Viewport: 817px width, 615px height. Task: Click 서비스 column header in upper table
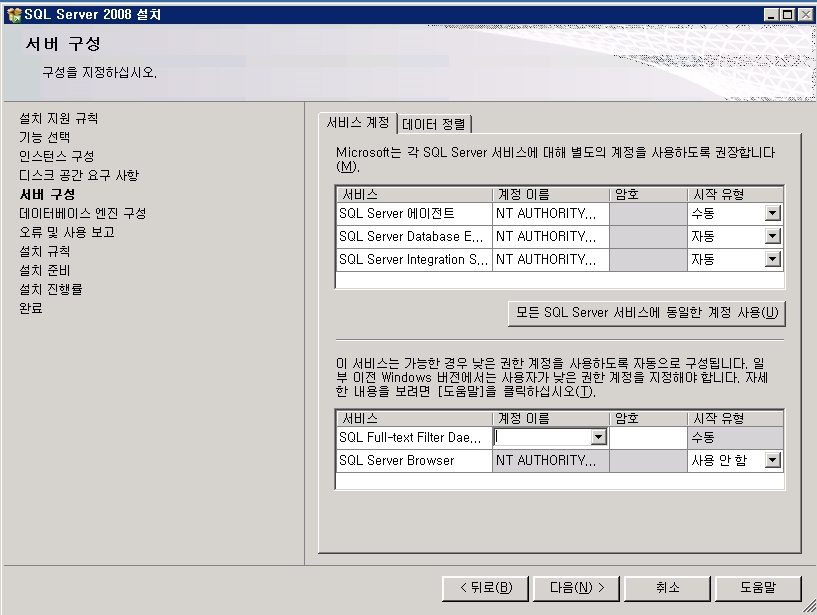(x=414, y=194)
